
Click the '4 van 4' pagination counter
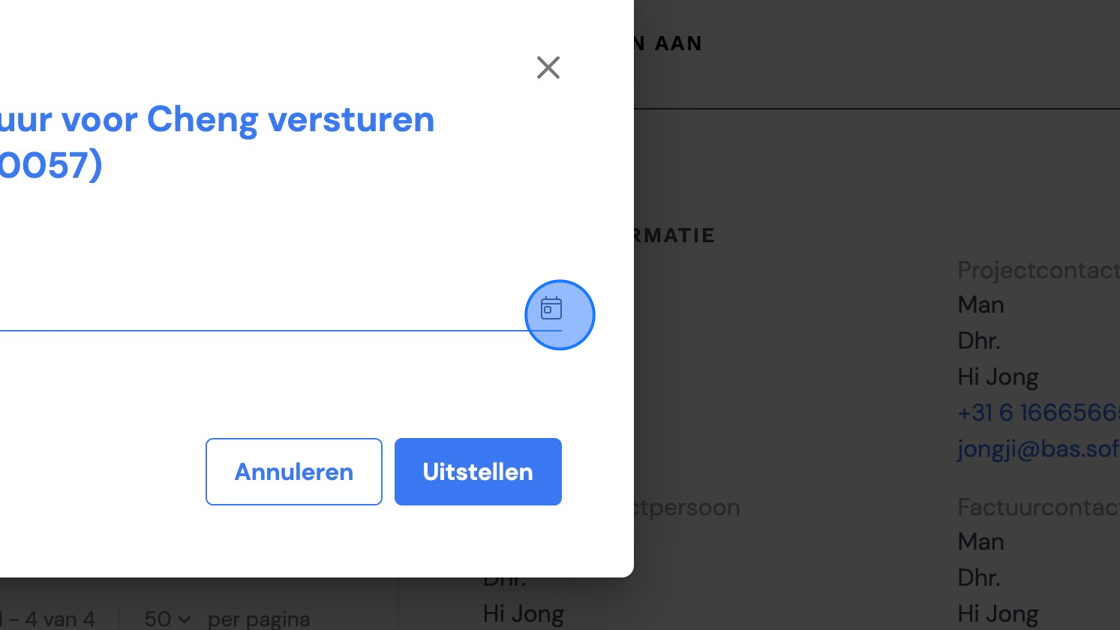click(48, 619)
